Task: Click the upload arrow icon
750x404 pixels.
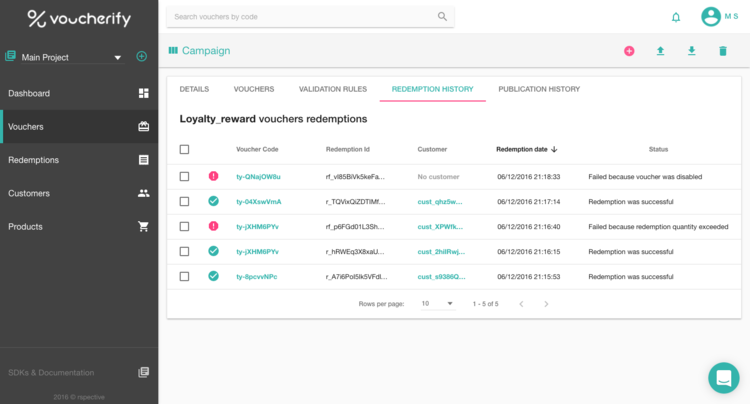Action: click(661, 51)
